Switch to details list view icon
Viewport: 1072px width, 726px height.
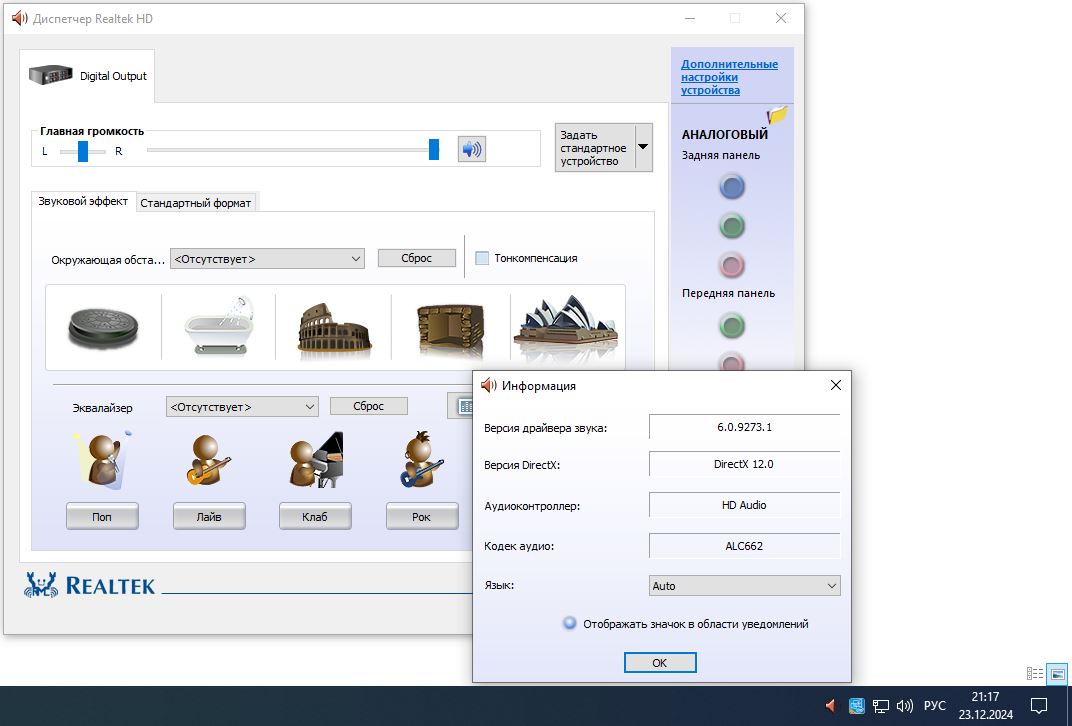pyautogui.click(x=1034, y=674)
